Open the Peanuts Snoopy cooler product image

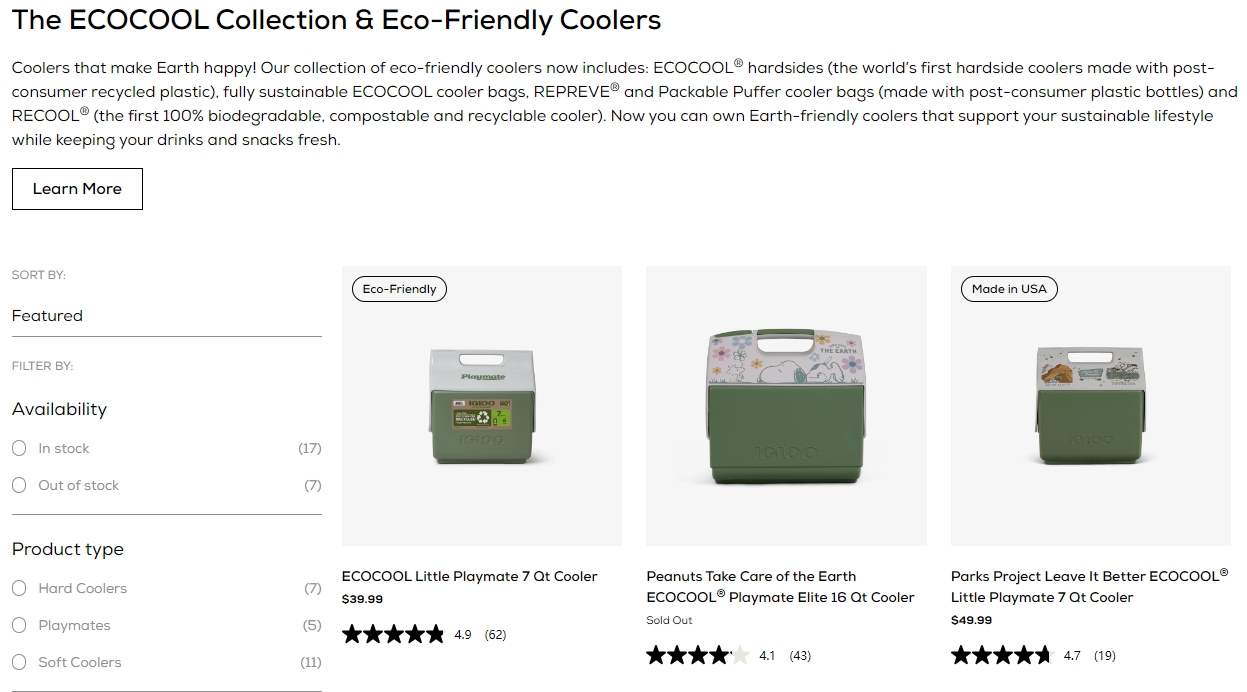tap(786, 406)
